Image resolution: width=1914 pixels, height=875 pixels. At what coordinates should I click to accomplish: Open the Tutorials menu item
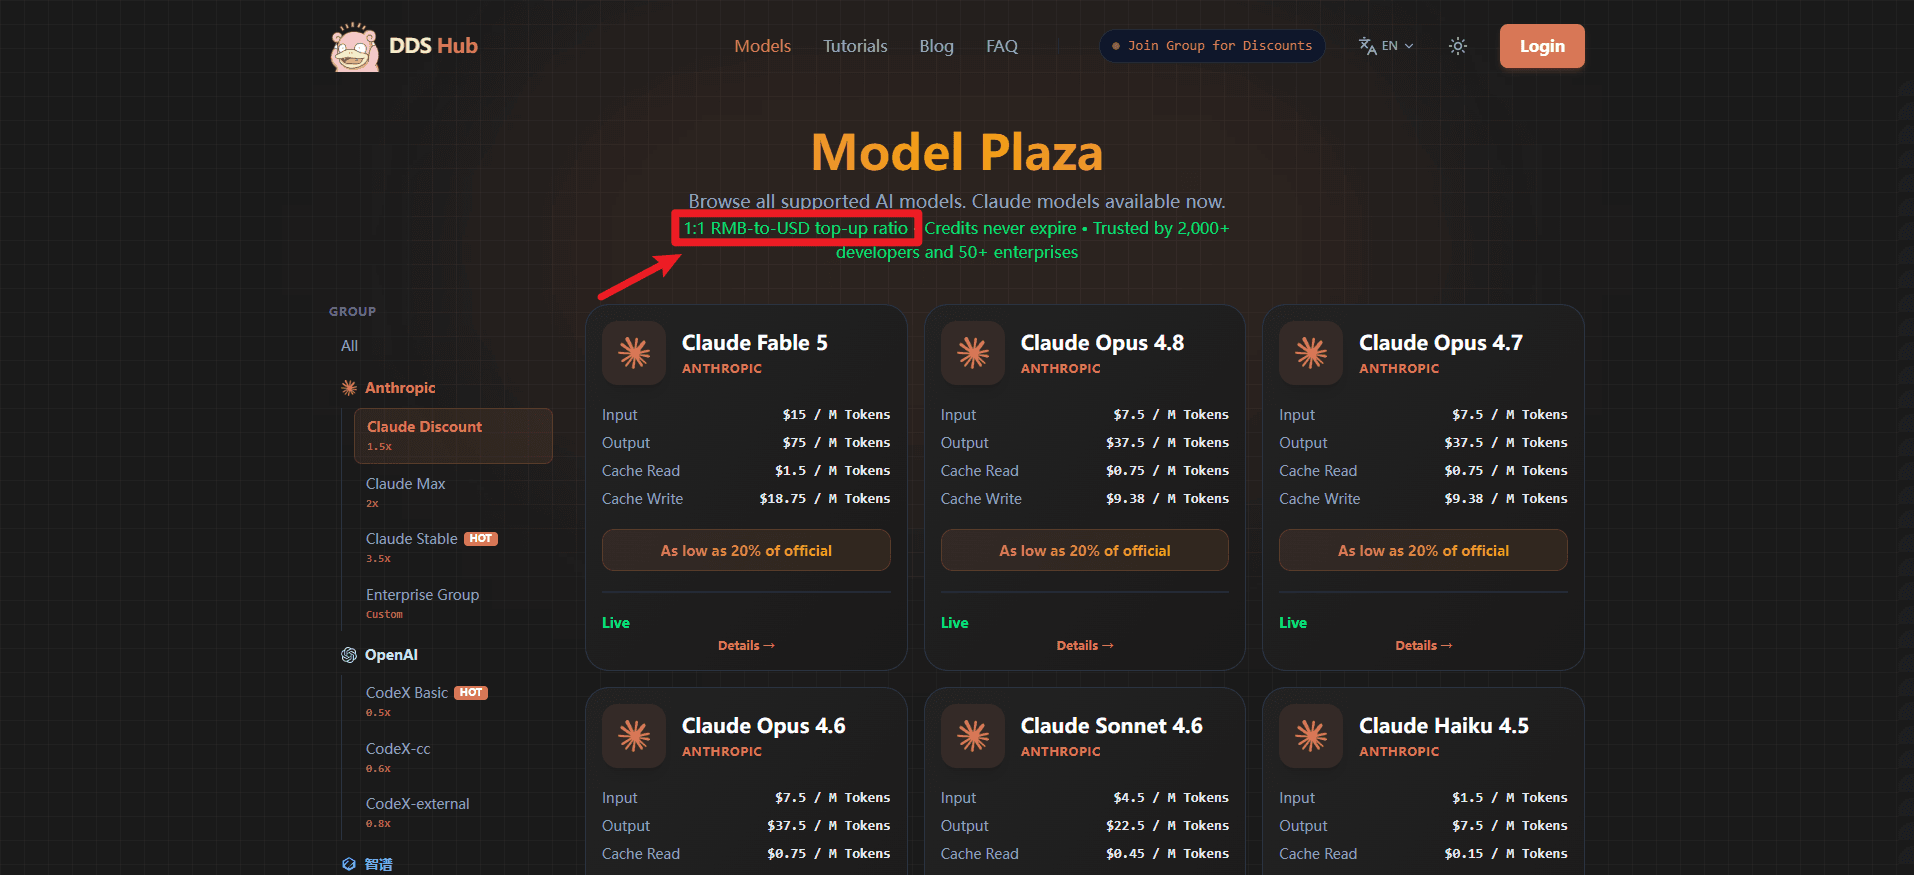pos(855,46)
